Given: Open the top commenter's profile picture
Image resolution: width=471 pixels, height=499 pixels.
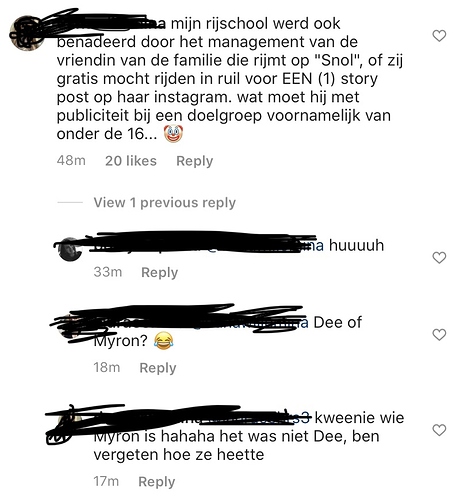Looking at the screenshot, I should 26,34.
